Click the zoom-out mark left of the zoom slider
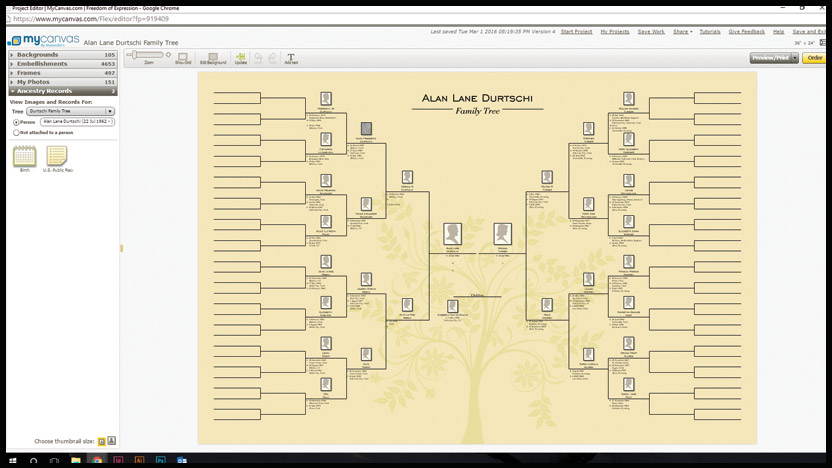The height and width of the screenshot is (468, 832). (x=128, y=55)
